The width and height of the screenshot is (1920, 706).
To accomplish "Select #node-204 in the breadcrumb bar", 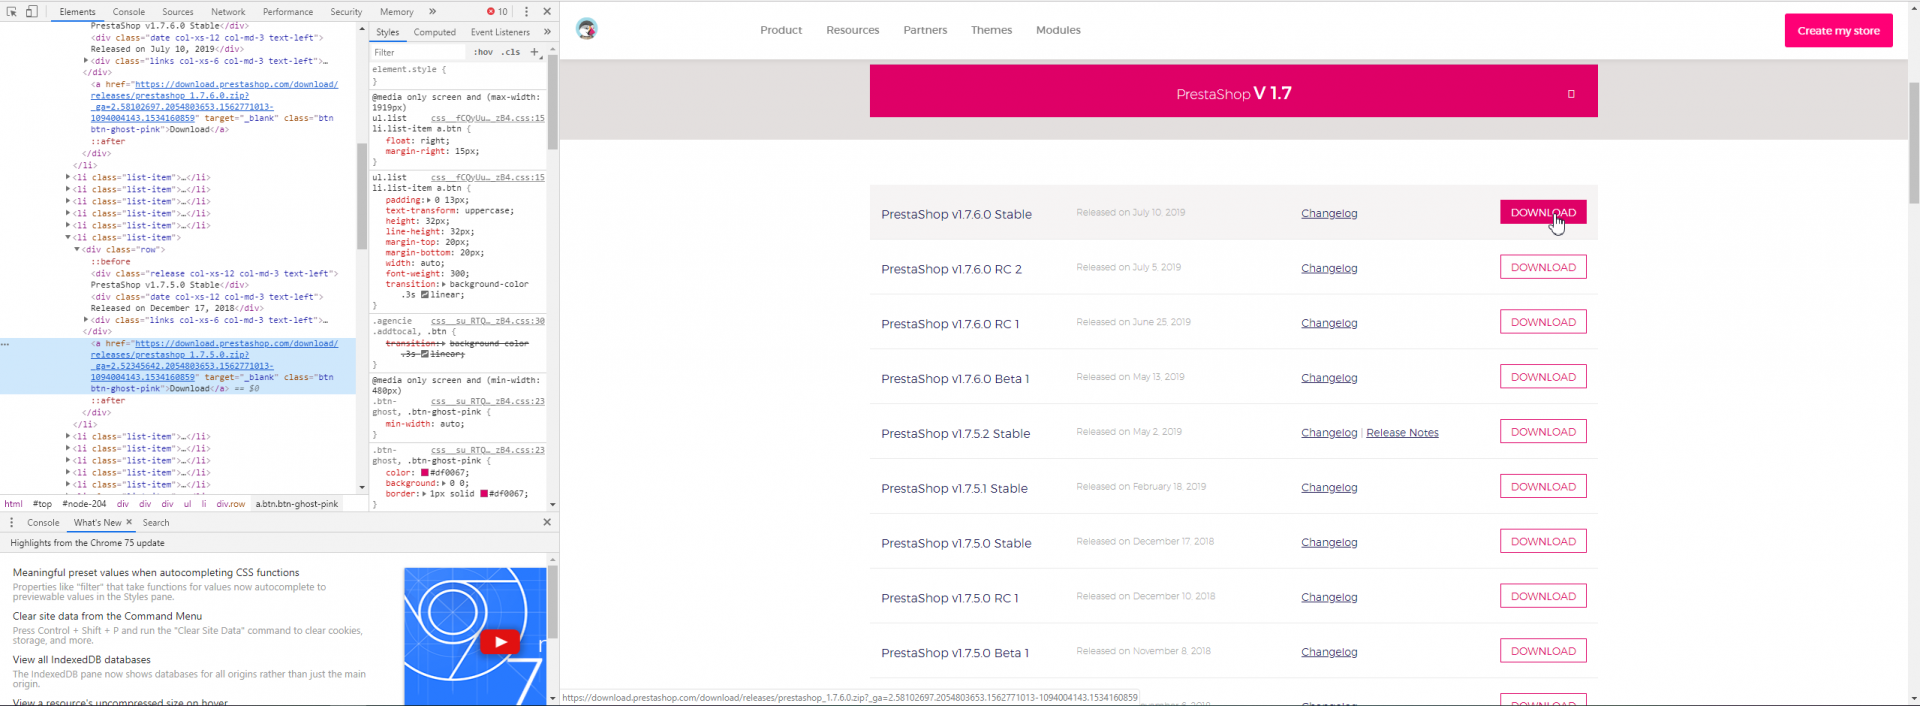I will (84, 504).
